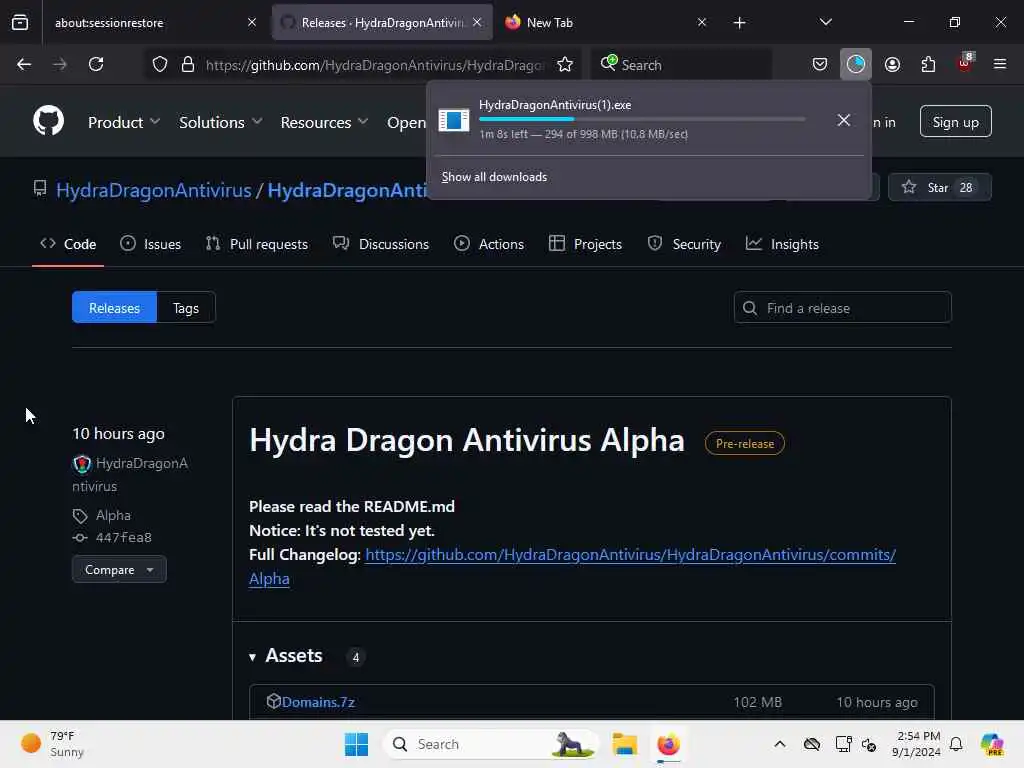The image size is (1024, 768).
Task: Click the Windows taskbar Search box
Action: 491,744
